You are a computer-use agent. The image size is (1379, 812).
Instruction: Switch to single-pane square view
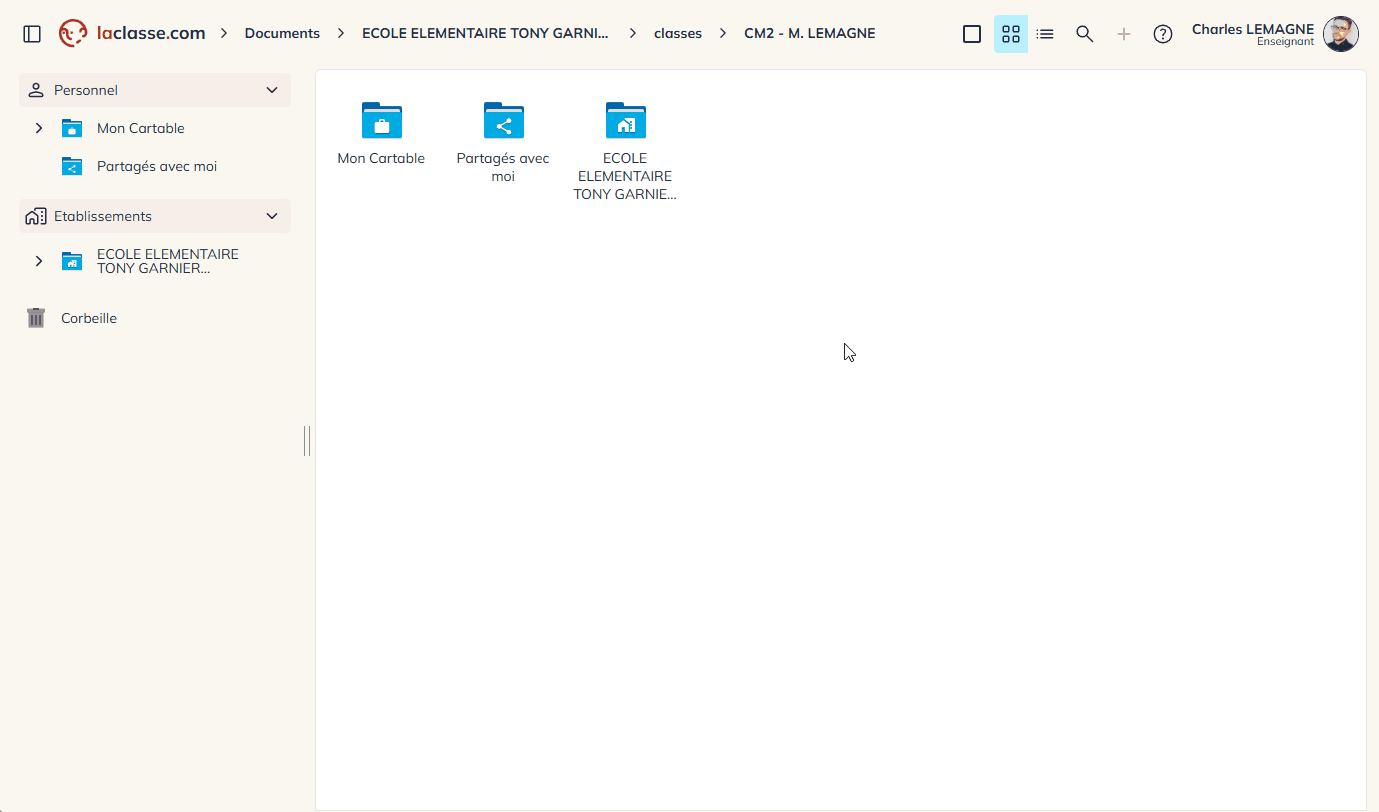coord(972,34)
